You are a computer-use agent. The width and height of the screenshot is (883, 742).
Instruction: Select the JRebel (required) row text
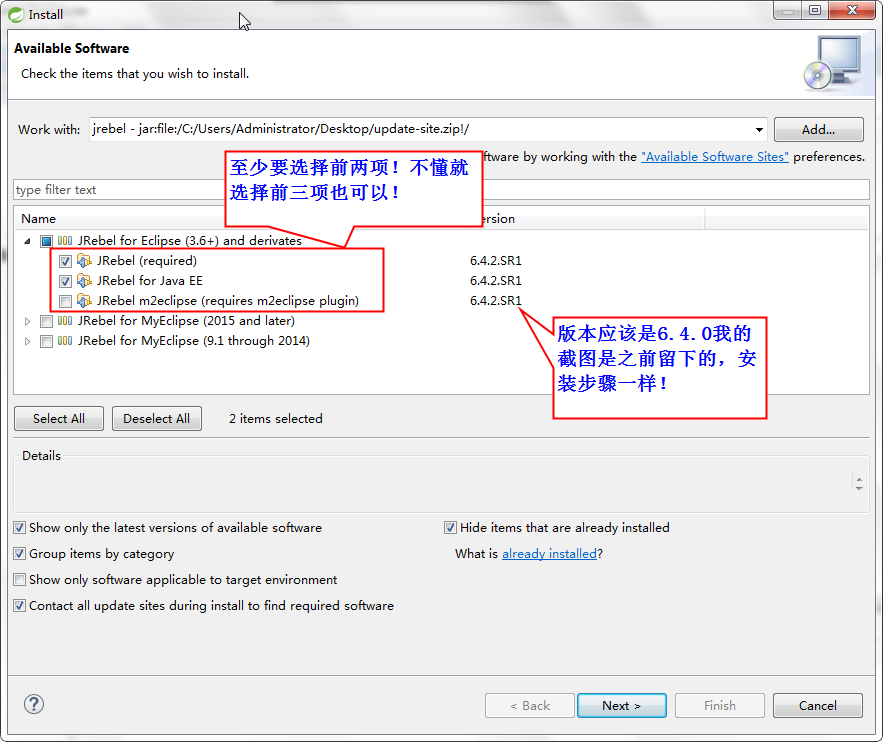tap(146, 261)
